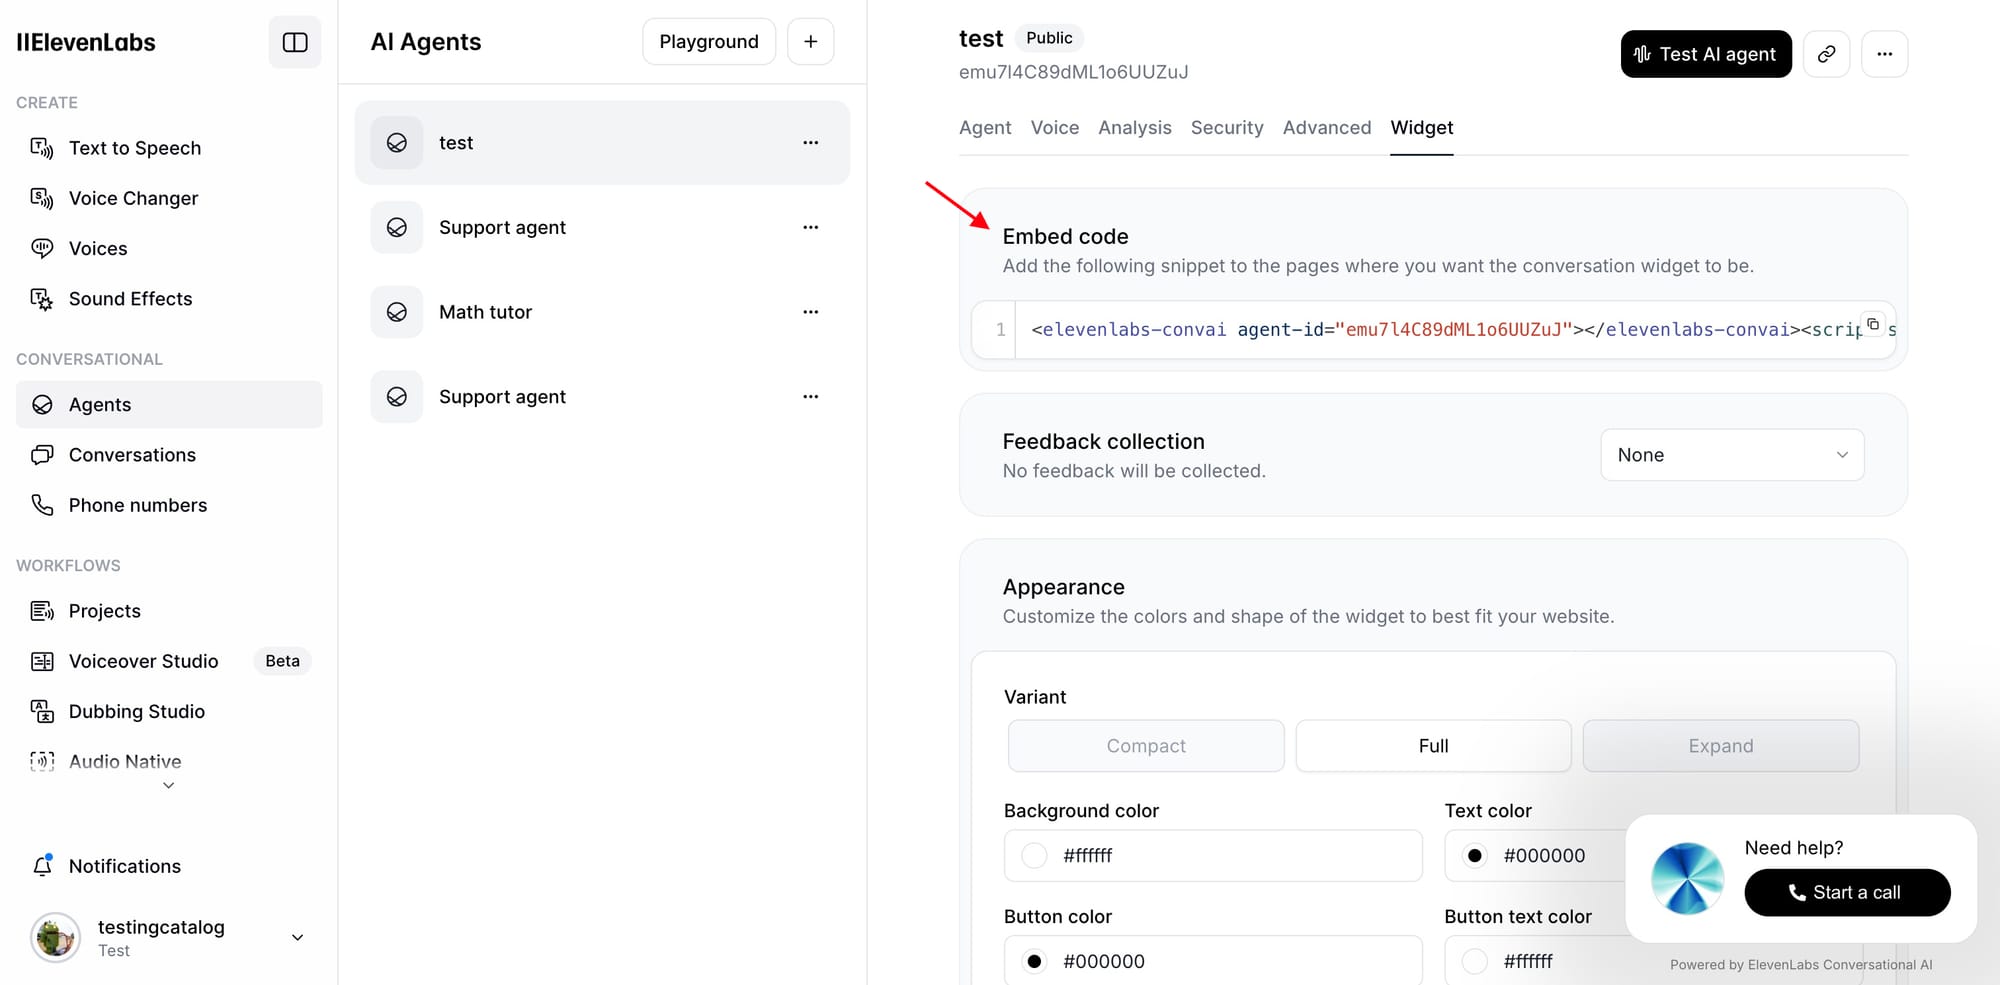This screenshot has height=985, width=2000.
Task: Copy the embed code snippet
Action: coord(1873,324)
